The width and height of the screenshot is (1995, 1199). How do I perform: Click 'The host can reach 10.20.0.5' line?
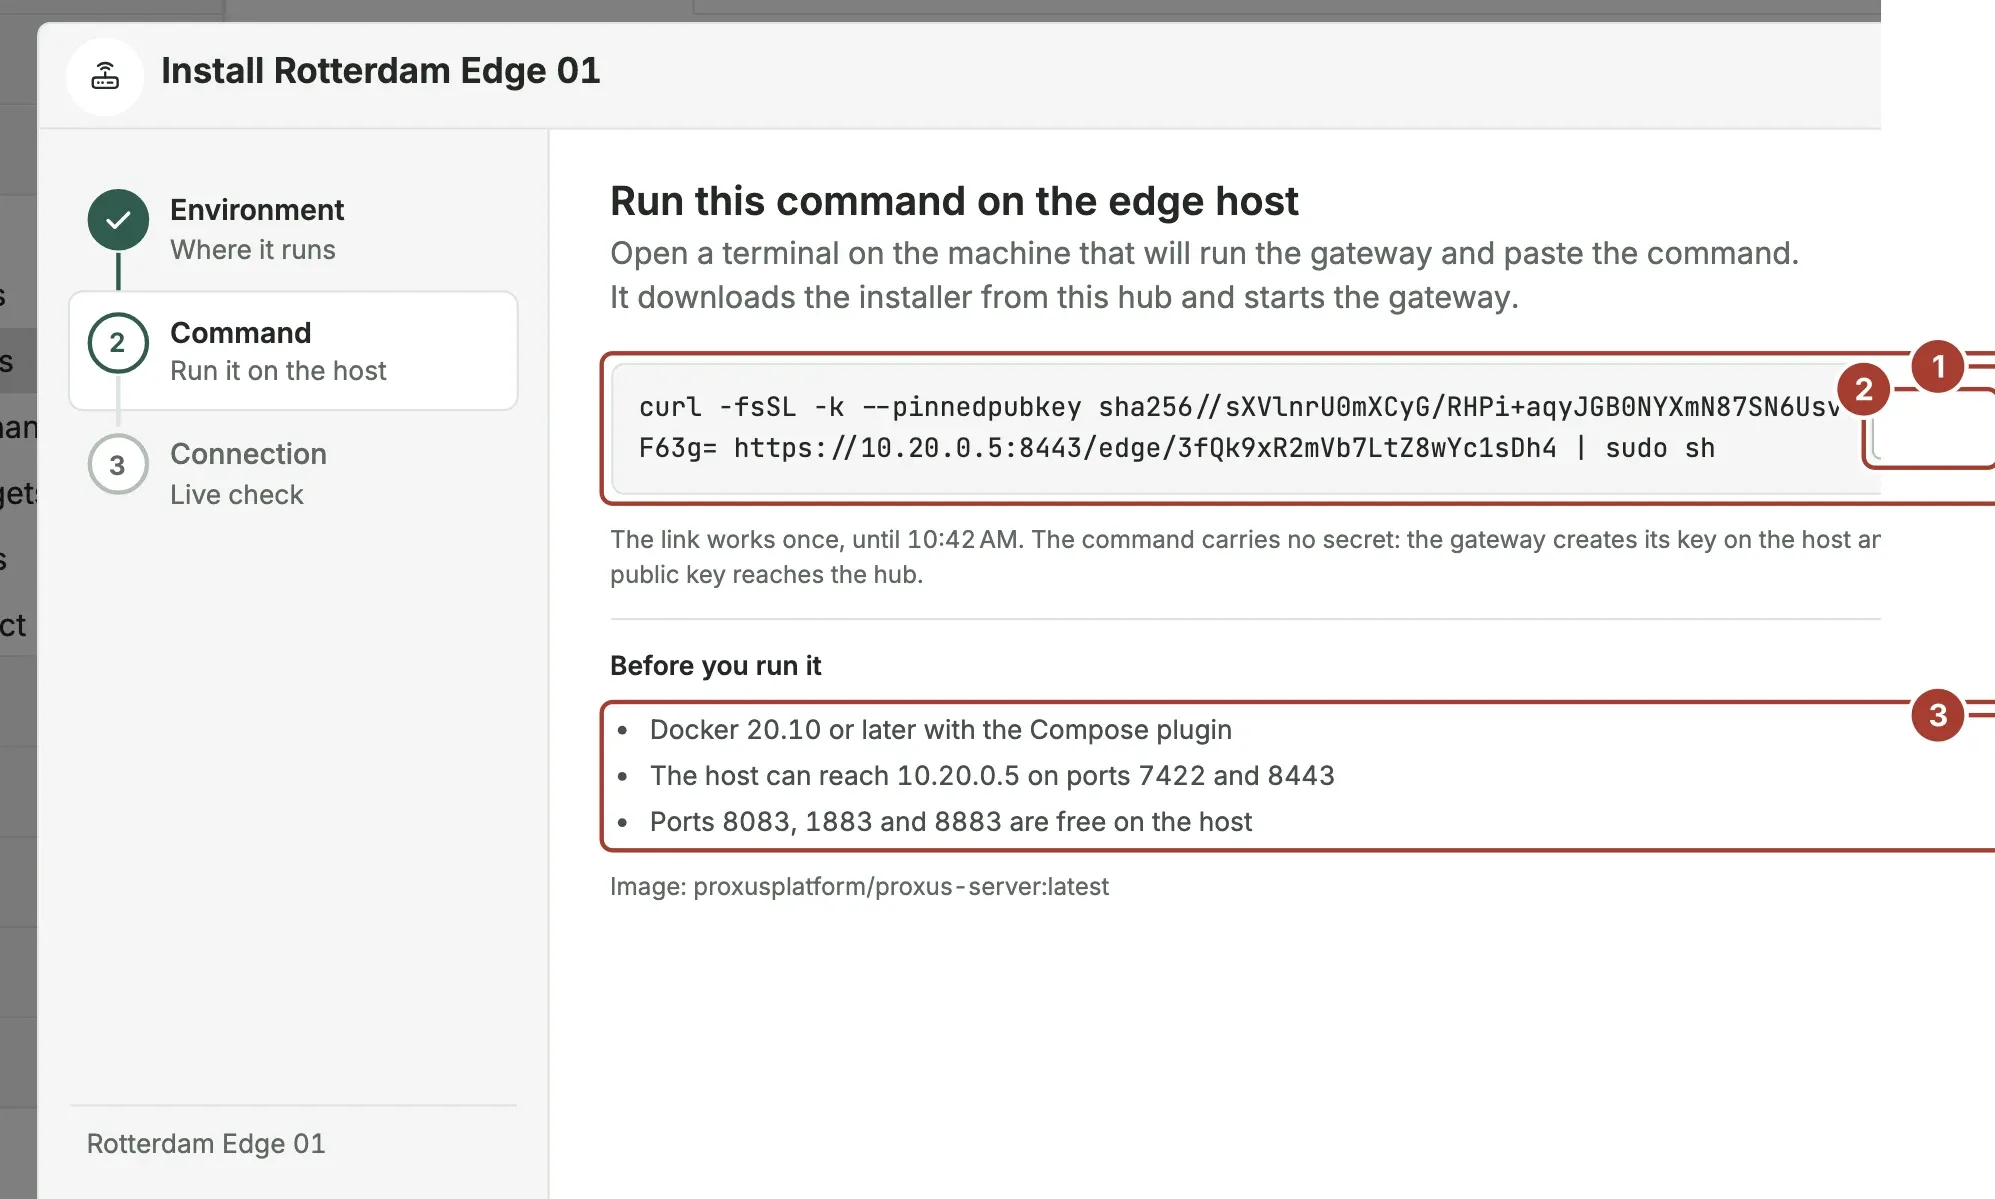click(x=992, y=776)
